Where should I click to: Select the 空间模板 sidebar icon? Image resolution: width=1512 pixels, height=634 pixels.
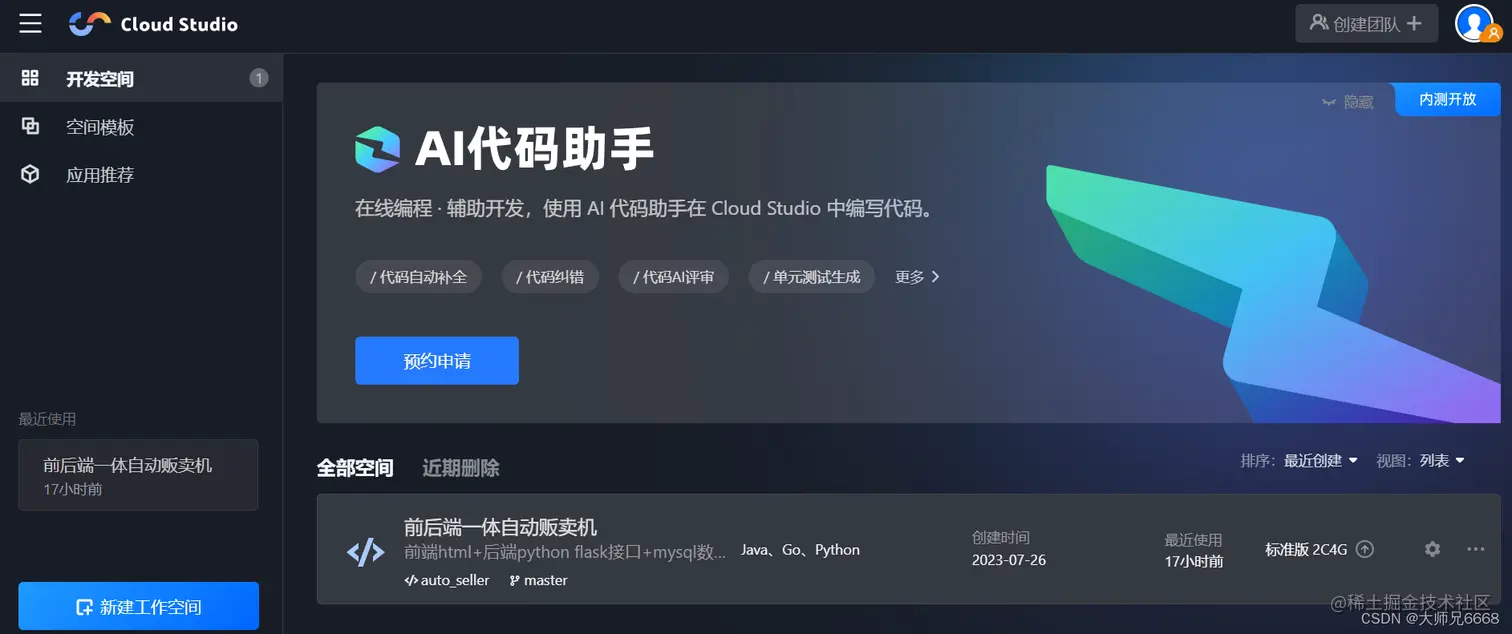click(x=29, y=126)
